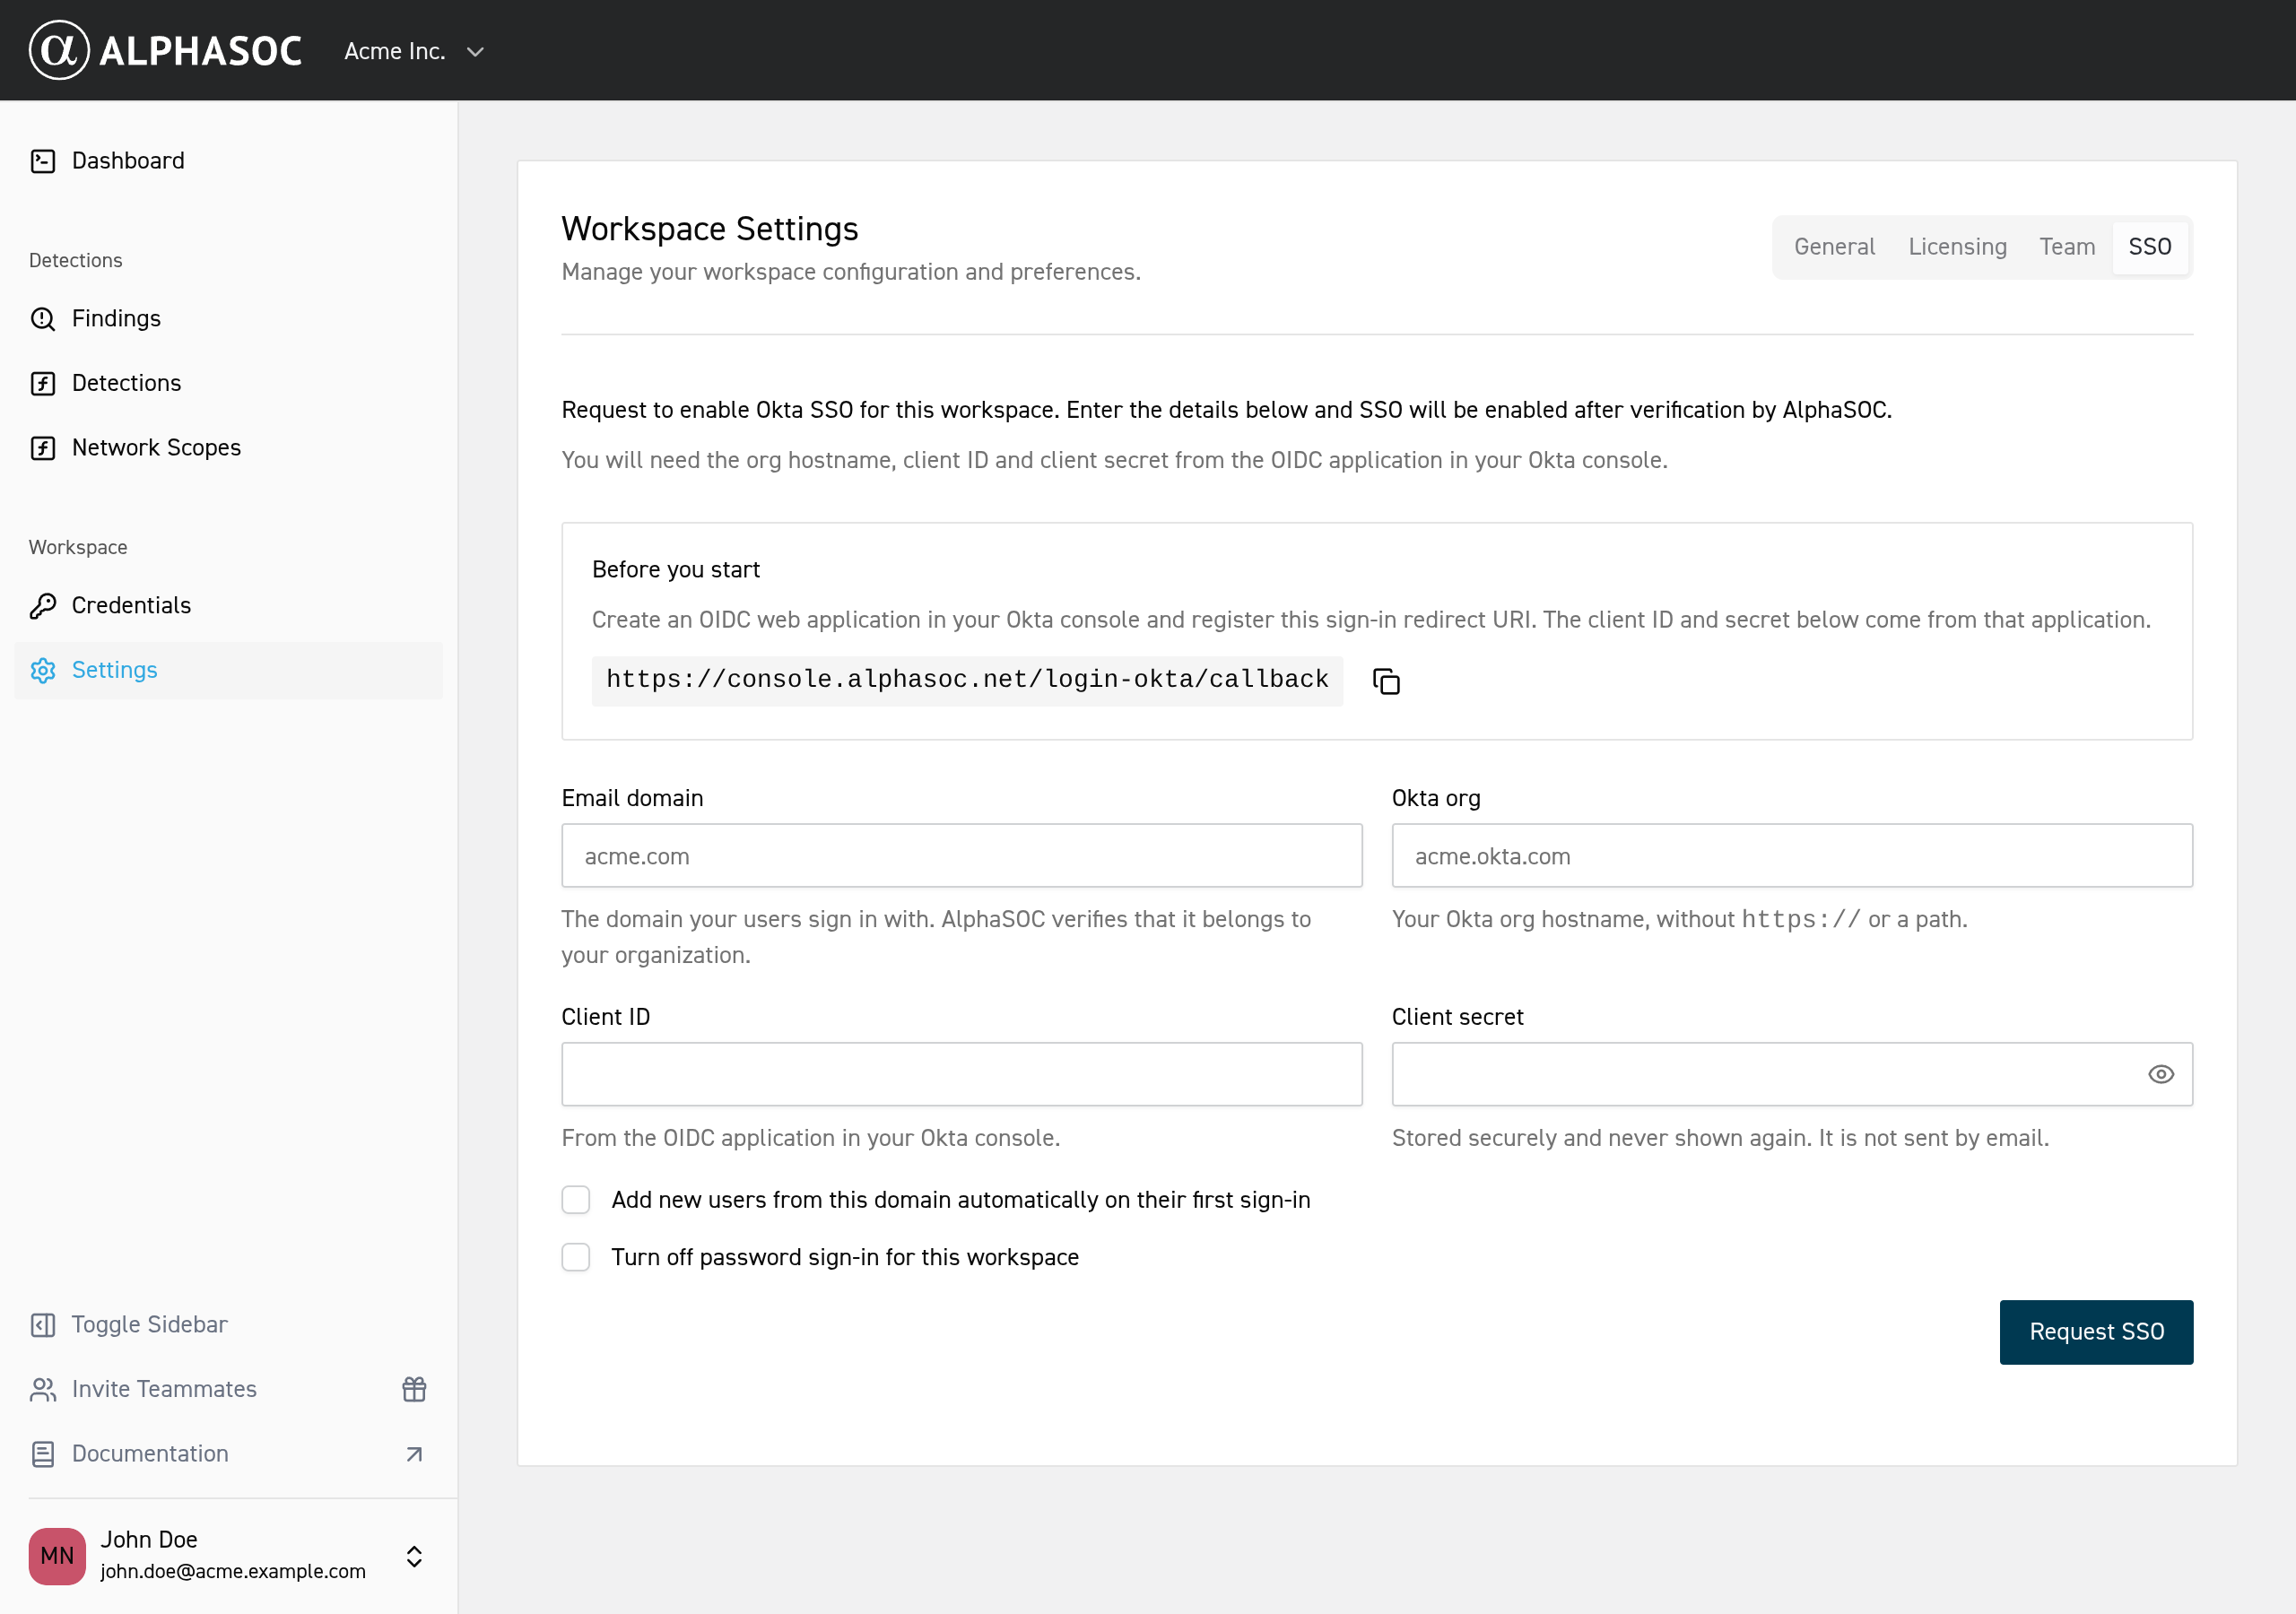Click the Before you start heading
Image resolution: width=2296 pixels, height=1614 pixels.
(676, 569)
